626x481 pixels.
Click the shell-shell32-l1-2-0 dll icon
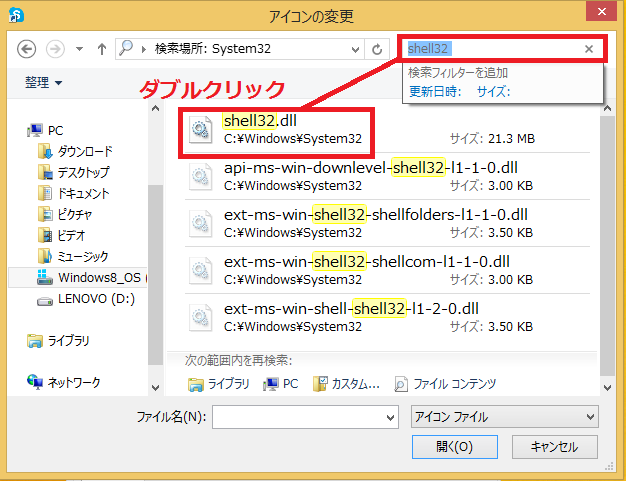(200, 318)
